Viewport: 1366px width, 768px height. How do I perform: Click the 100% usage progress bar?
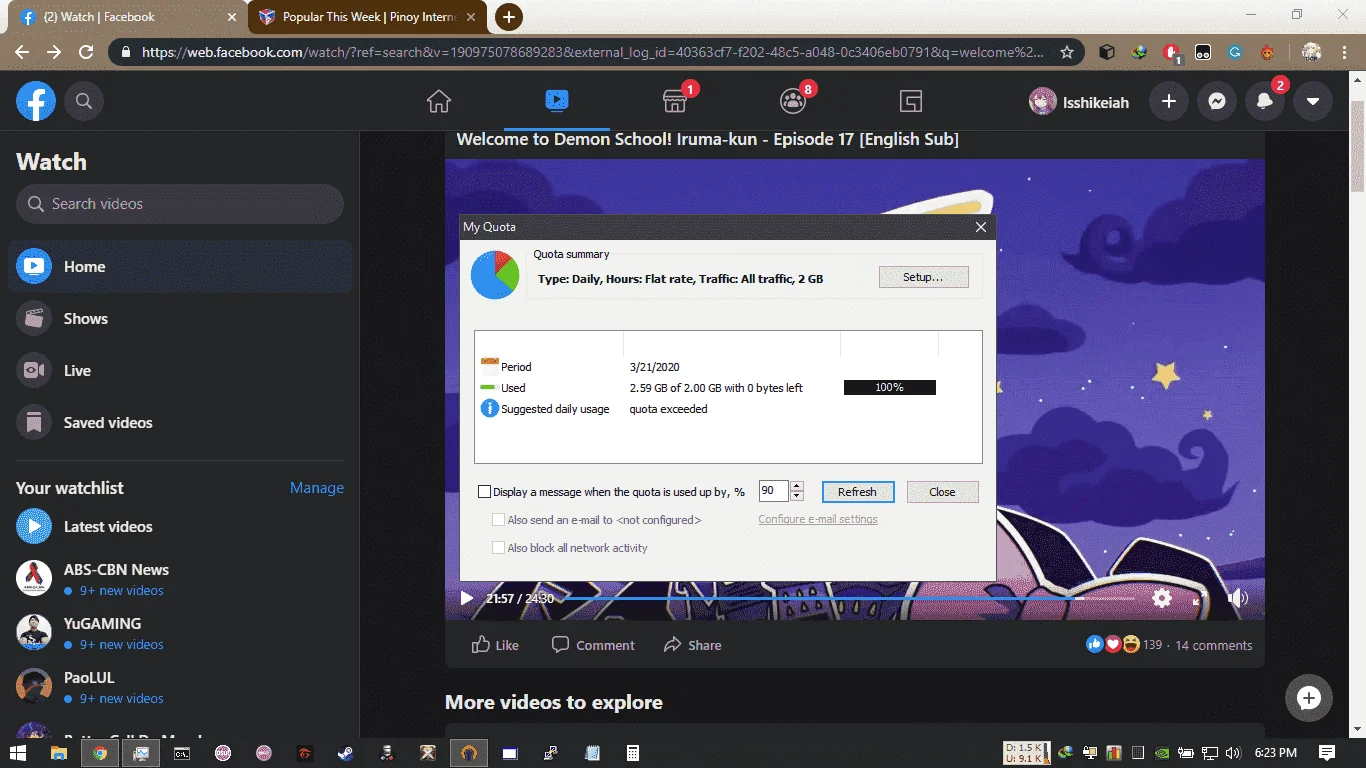pos(890,387)
